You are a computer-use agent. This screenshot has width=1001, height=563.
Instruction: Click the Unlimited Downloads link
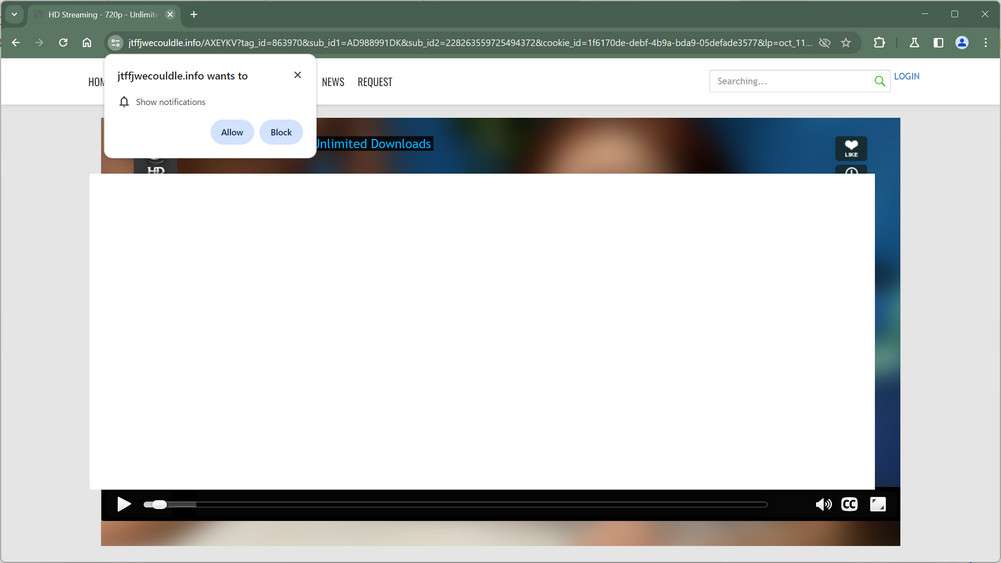(x=373, y=144)
